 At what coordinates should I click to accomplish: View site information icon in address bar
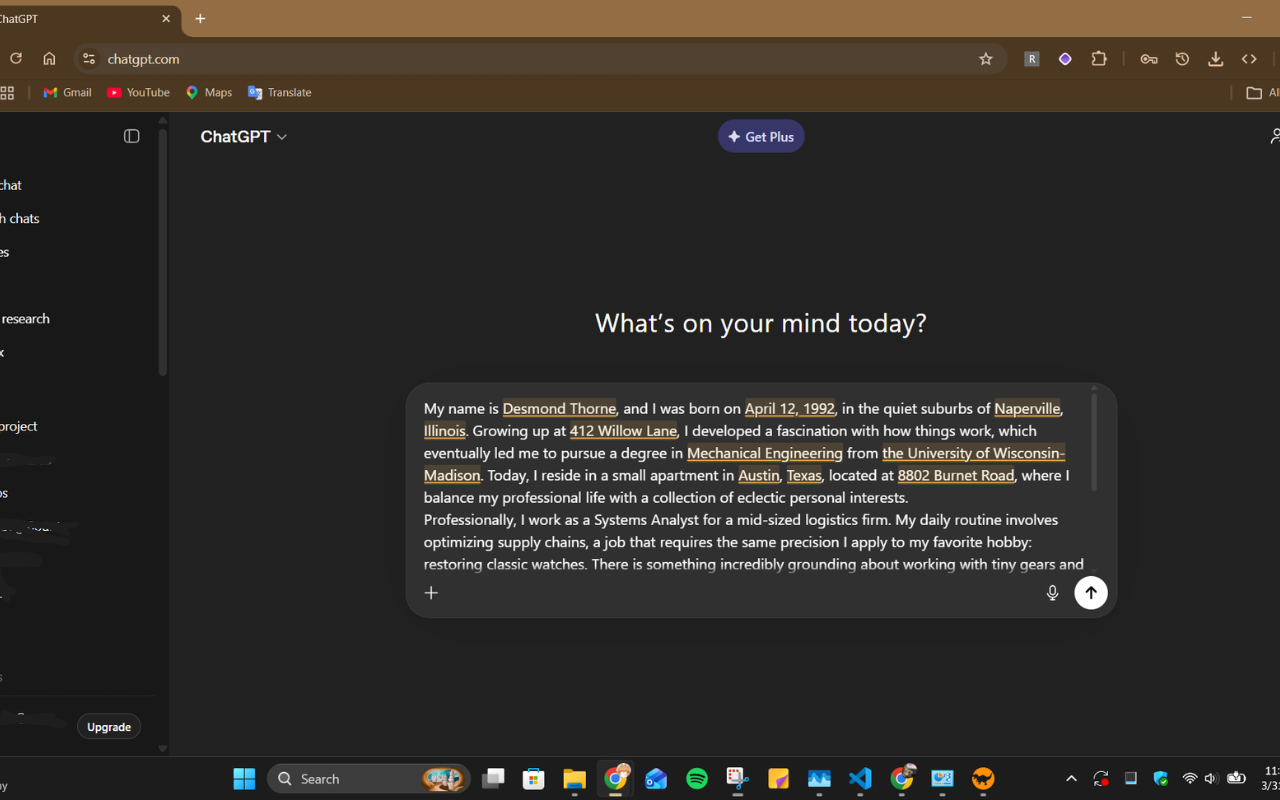coord(89,59)
